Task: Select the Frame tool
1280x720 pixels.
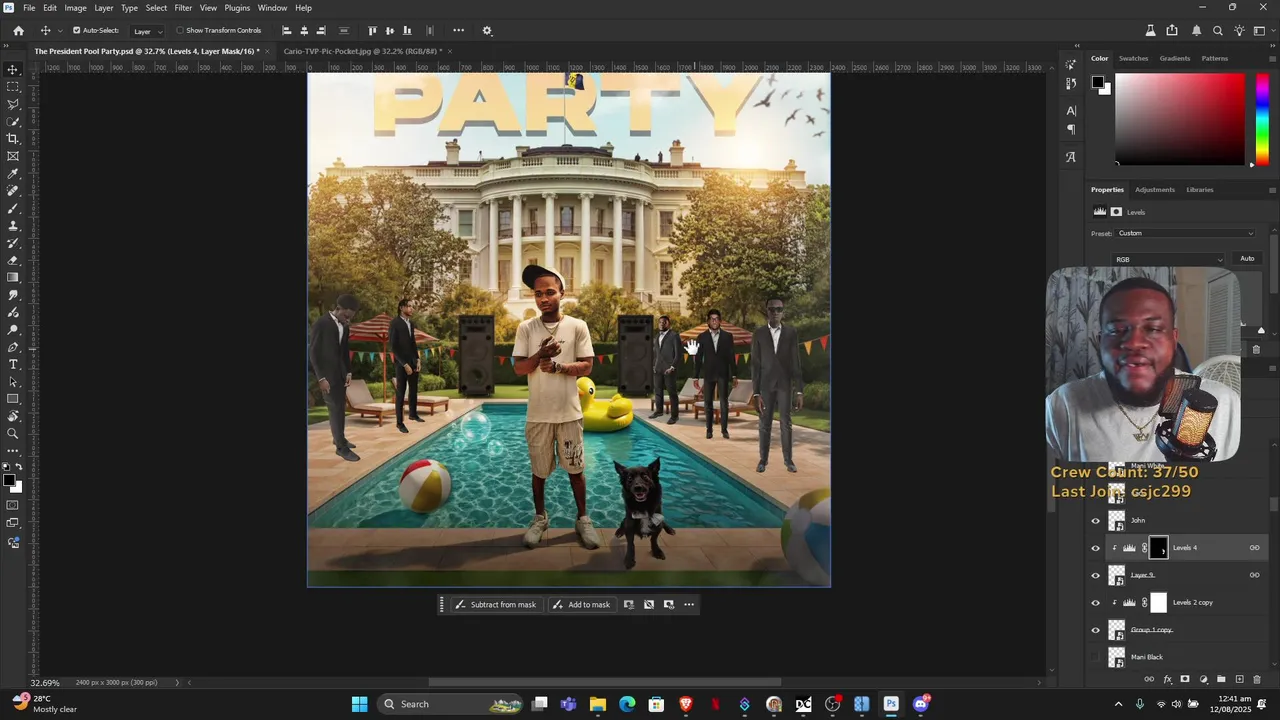Action: (x=13, y=156)
